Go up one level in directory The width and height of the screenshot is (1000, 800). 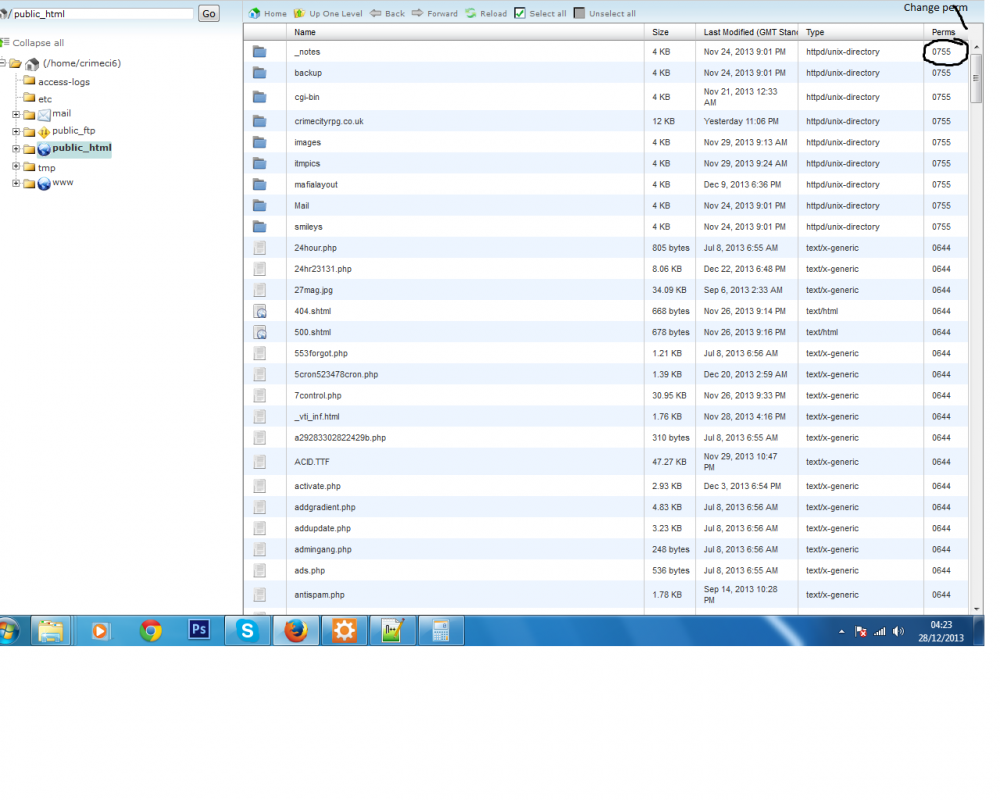[x=301, y=14]
